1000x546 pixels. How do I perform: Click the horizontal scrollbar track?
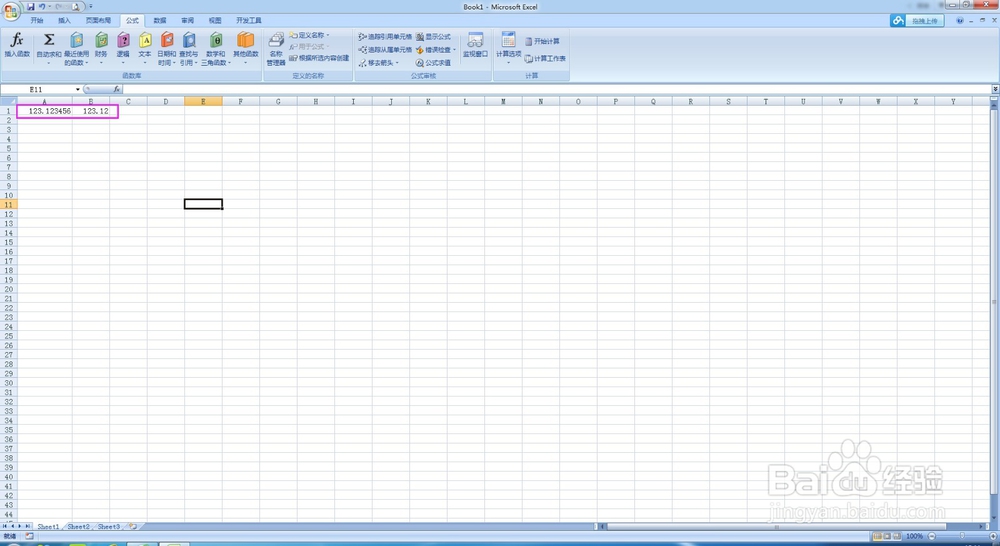[790, 526]
